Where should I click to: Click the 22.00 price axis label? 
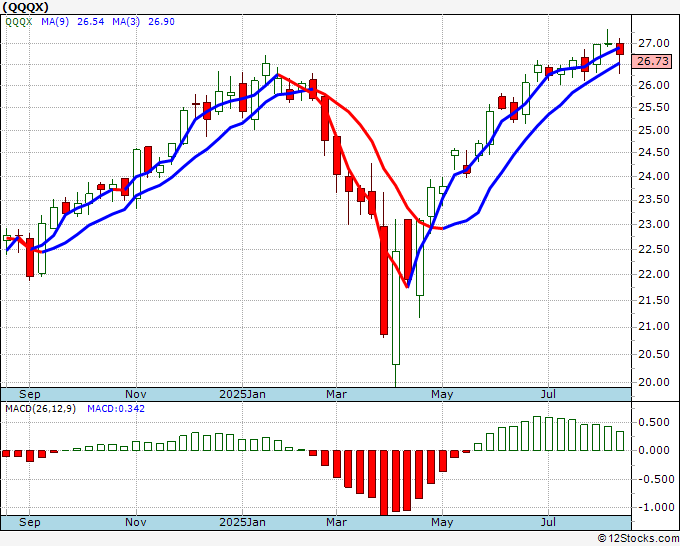(654, 275)
